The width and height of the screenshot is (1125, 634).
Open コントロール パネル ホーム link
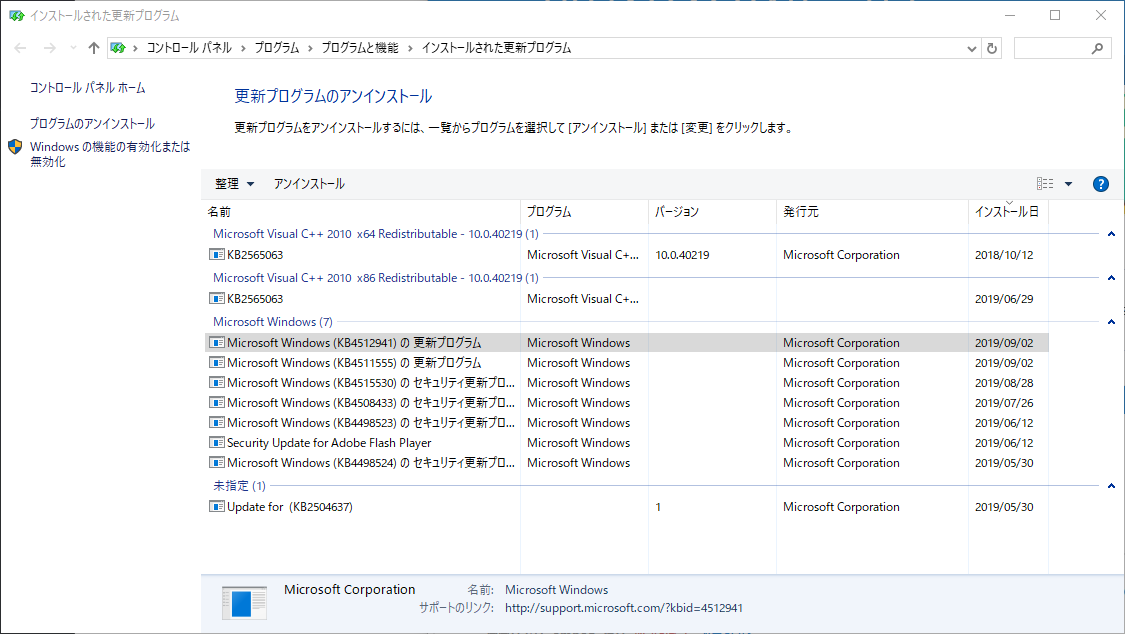pos(88,87)
